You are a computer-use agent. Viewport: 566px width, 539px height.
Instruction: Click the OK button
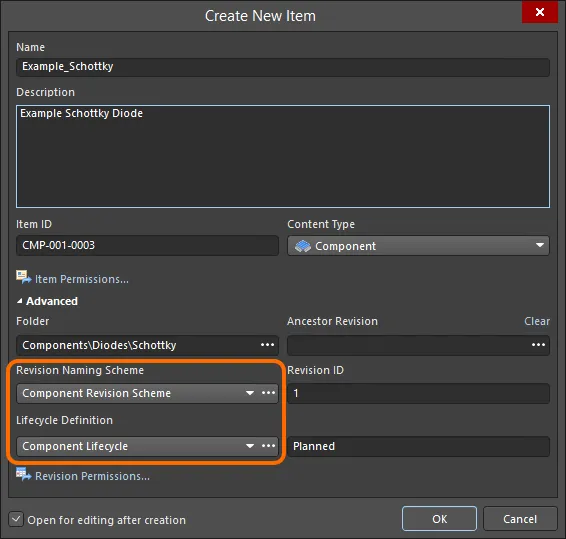(x=439, y=519)
